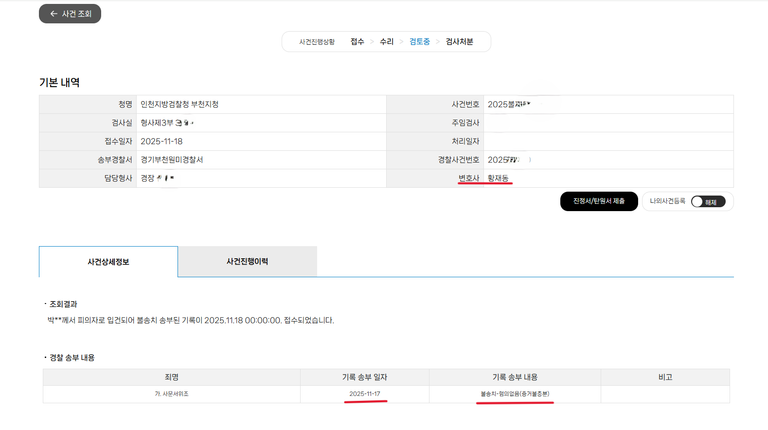Click the 죄명 column header
The width and height of the screenshot is (768, 430).
click(x=171, y=377)
